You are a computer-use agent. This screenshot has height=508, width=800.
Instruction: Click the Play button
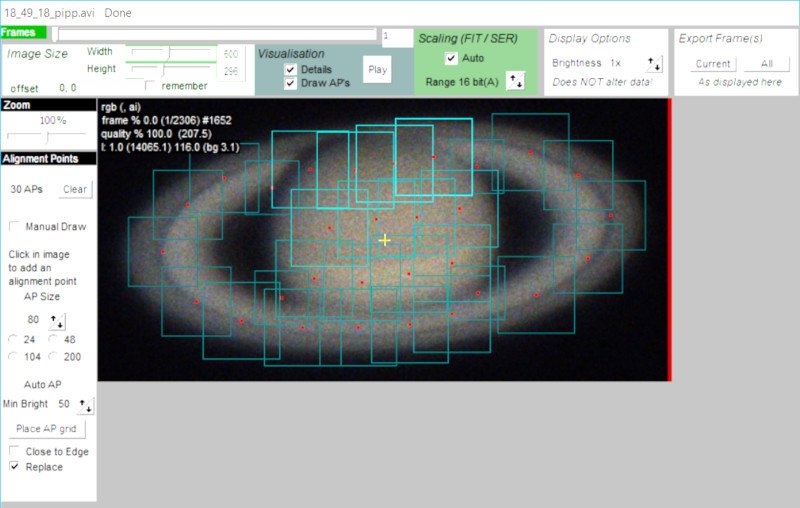[x=378, y=69]
